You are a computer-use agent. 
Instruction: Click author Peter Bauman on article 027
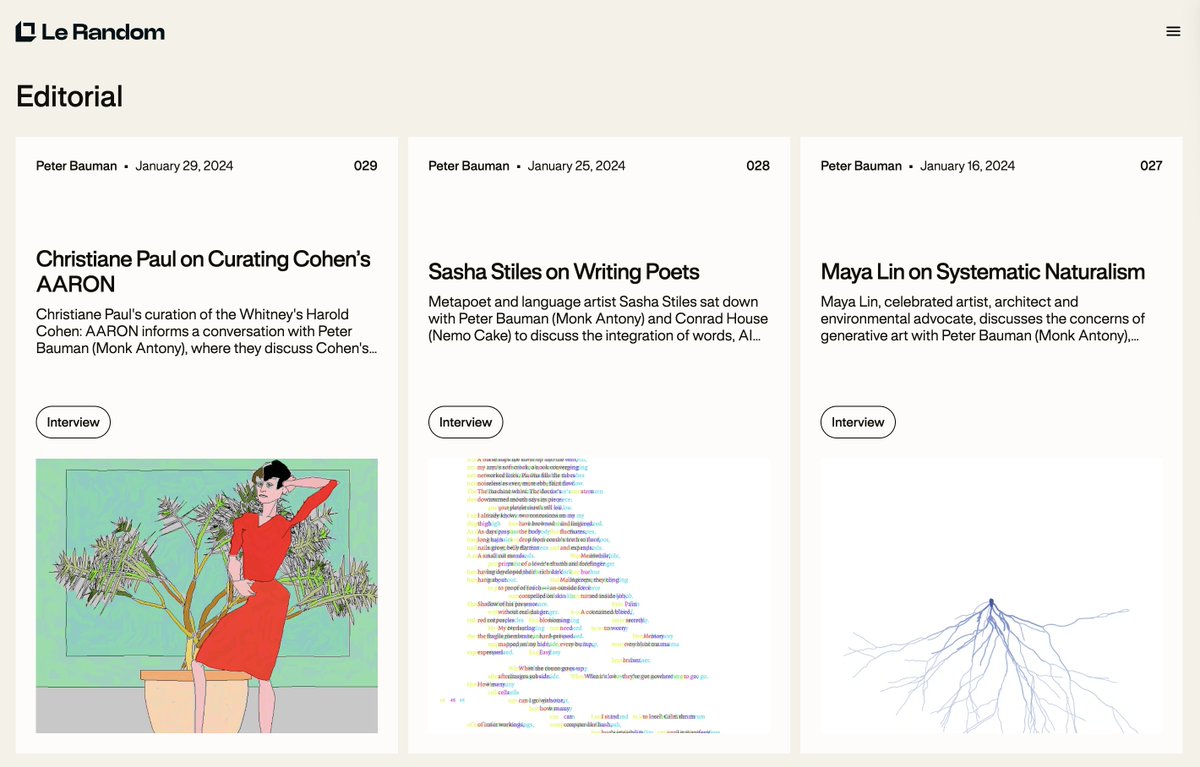click(x=861, y=165)
